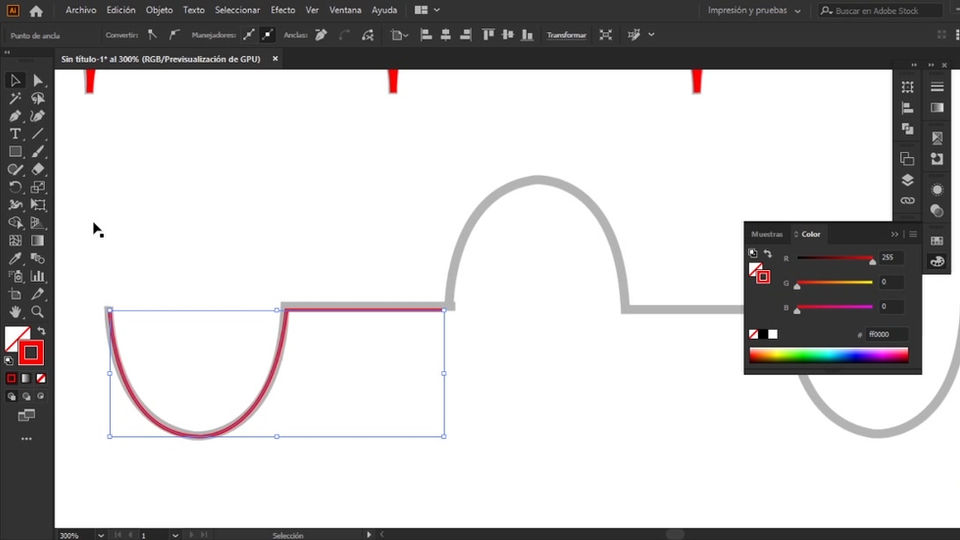Image resolution: width=960 pixels, height=540 pixels.
Task: Select the Column Graph tool
Action: [x=38, y=276]
